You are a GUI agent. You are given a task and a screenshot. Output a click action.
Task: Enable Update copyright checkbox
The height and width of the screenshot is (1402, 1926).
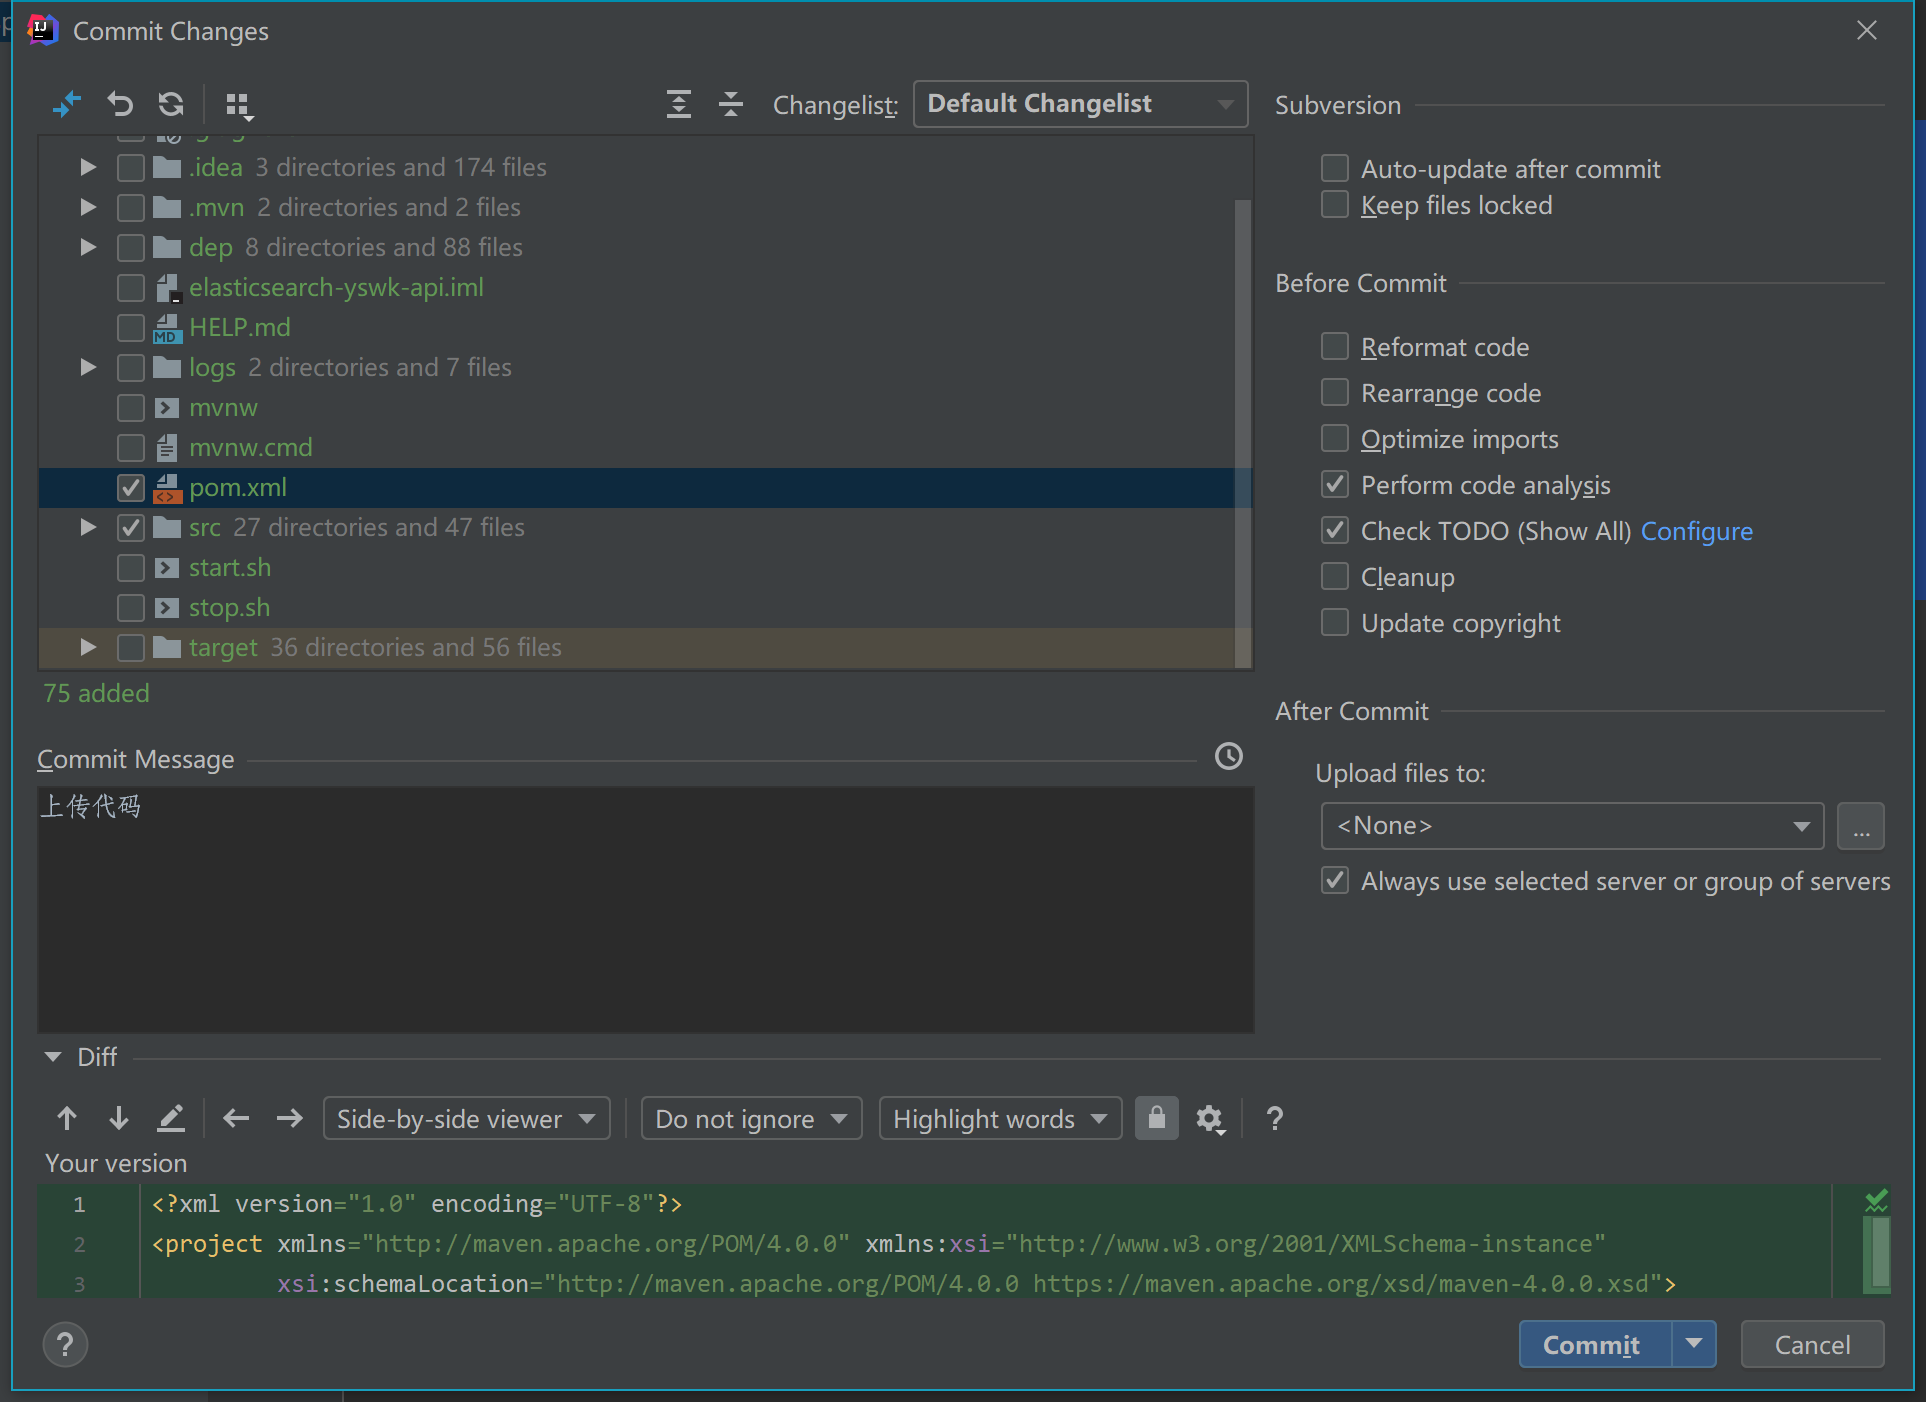coord(1335,622)
